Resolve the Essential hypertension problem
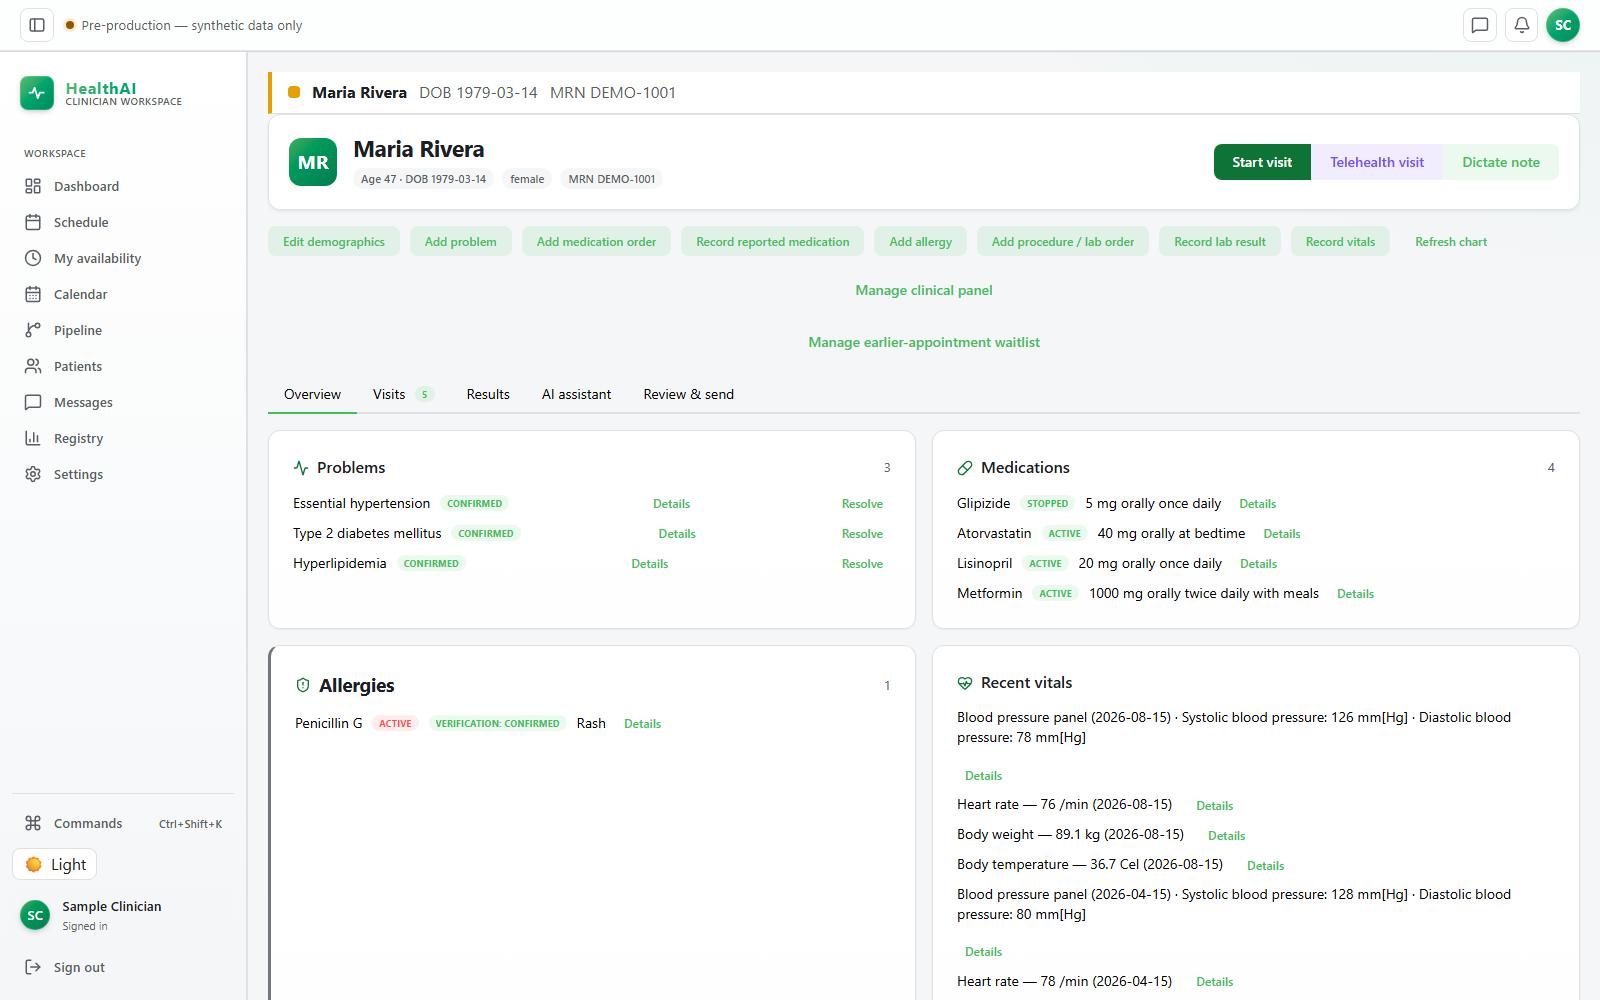 [862, 504]
